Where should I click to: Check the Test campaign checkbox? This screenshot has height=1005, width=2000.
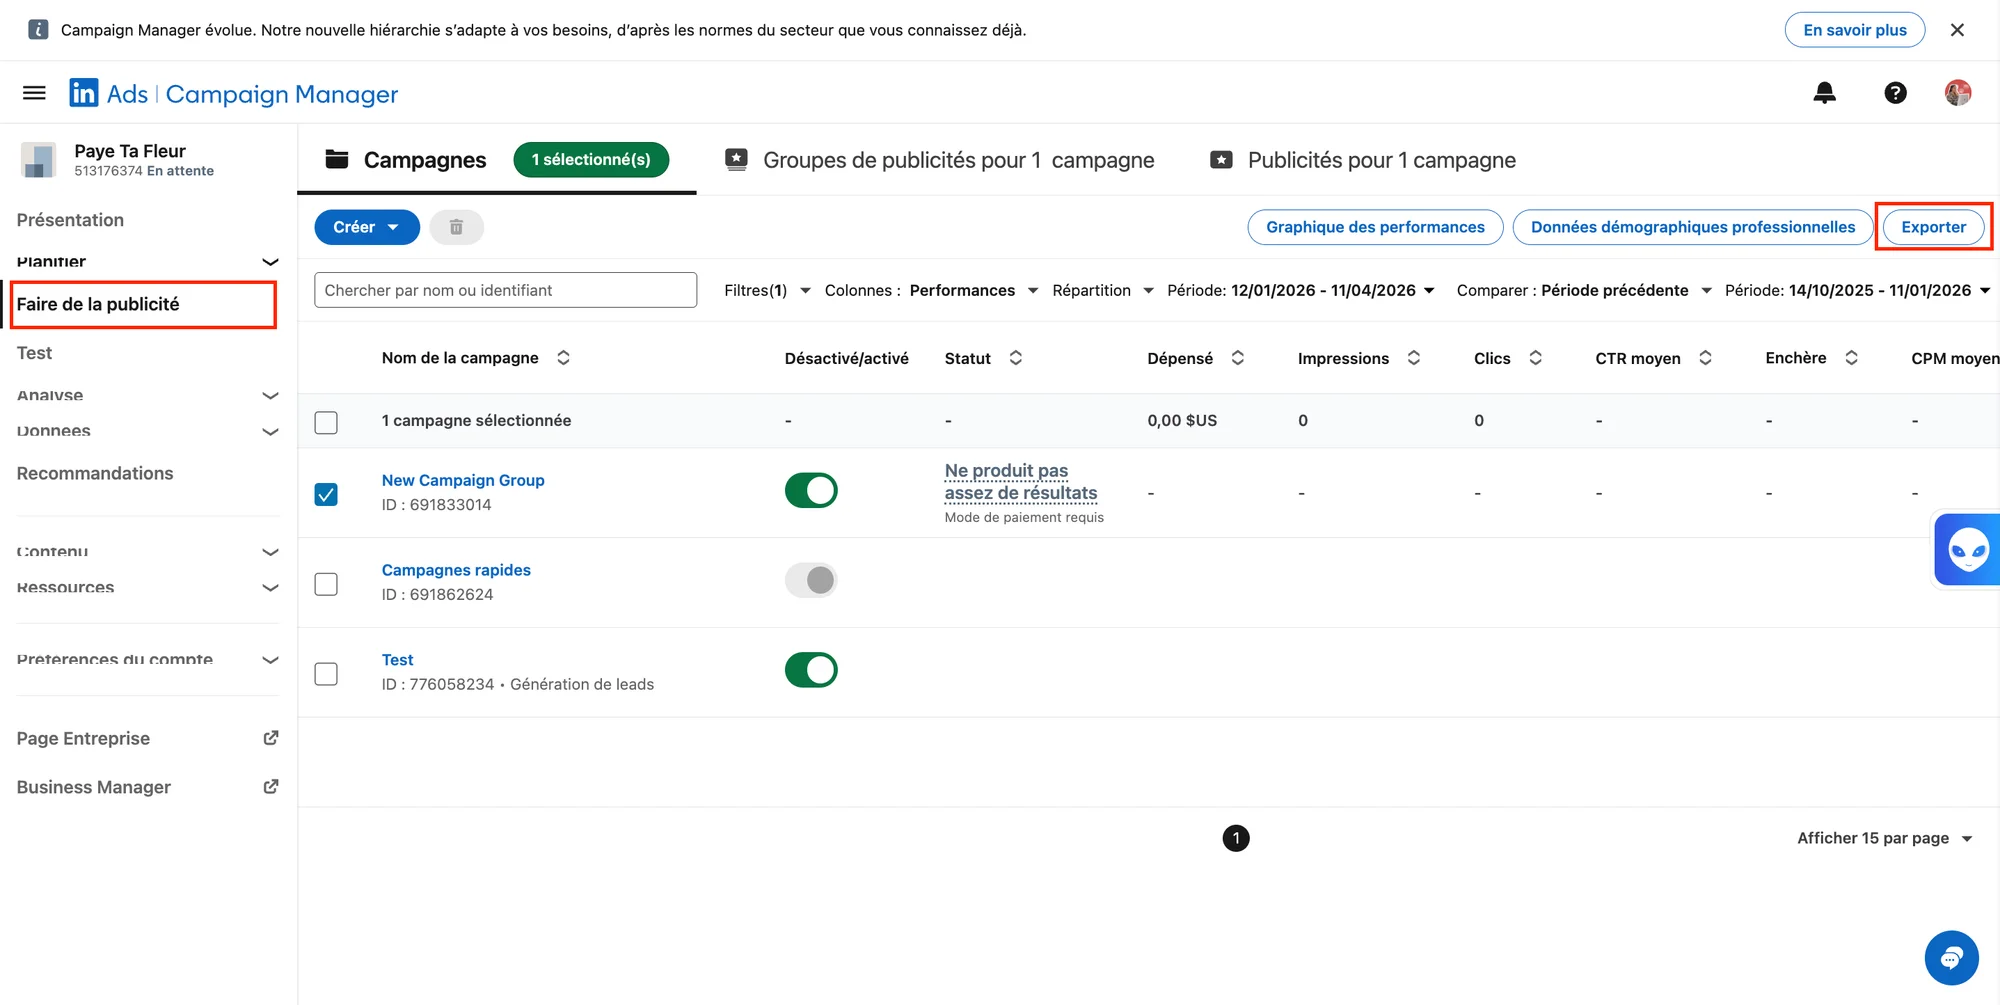[326, 674]
